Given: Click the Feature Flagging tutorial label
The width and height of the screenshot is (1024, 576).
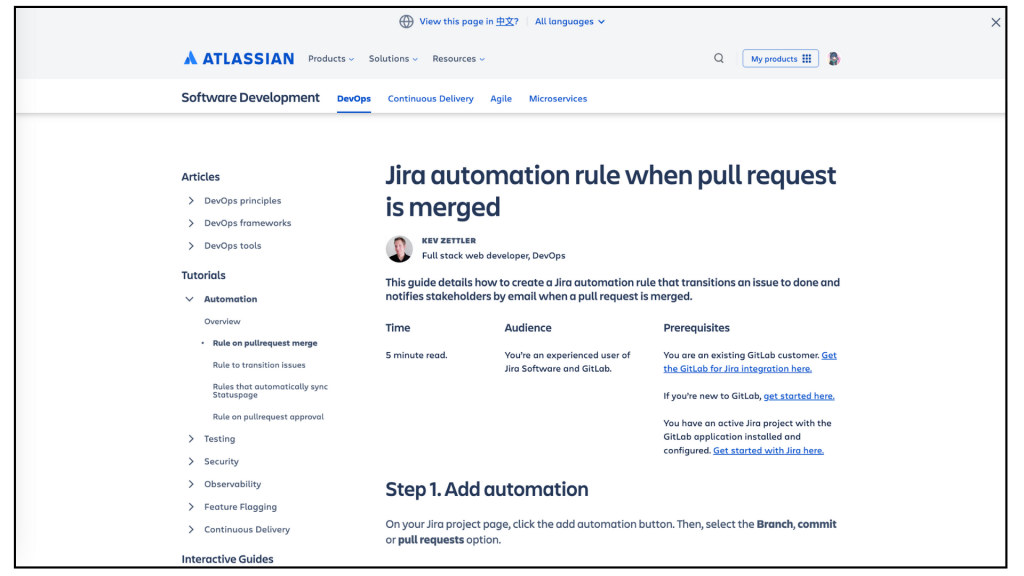Looking at the screenshot, I should [240, 507].
